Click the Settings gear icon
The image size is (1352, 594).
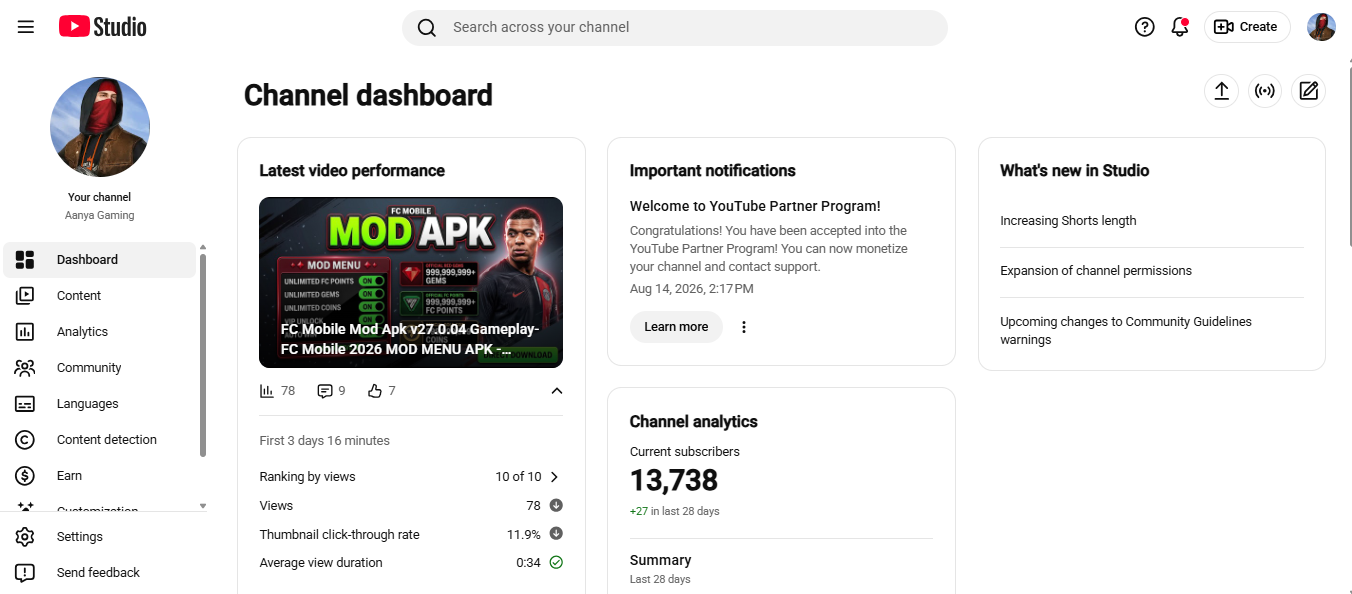coord(25,537)
